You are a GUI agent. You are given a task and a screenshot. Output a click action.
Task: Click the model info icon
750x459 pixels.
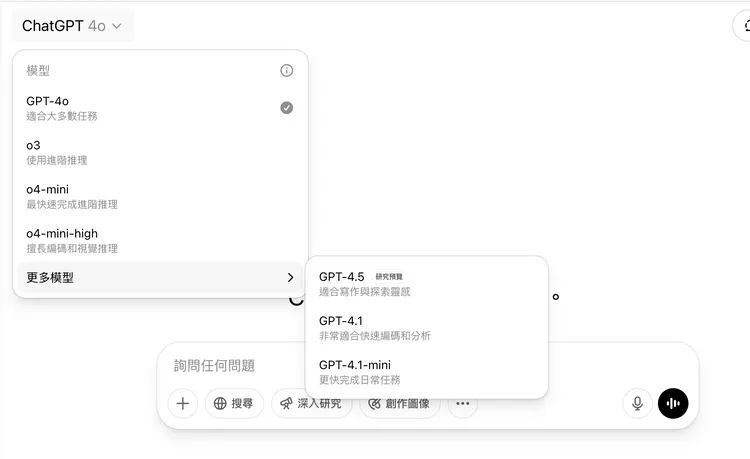pyautogui.click(x=287, y=71)
